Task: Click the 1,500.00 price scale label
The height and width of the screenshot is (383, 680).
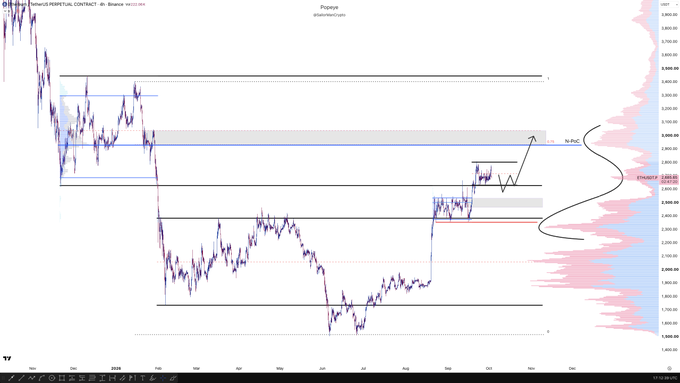Action: point(670,337)
